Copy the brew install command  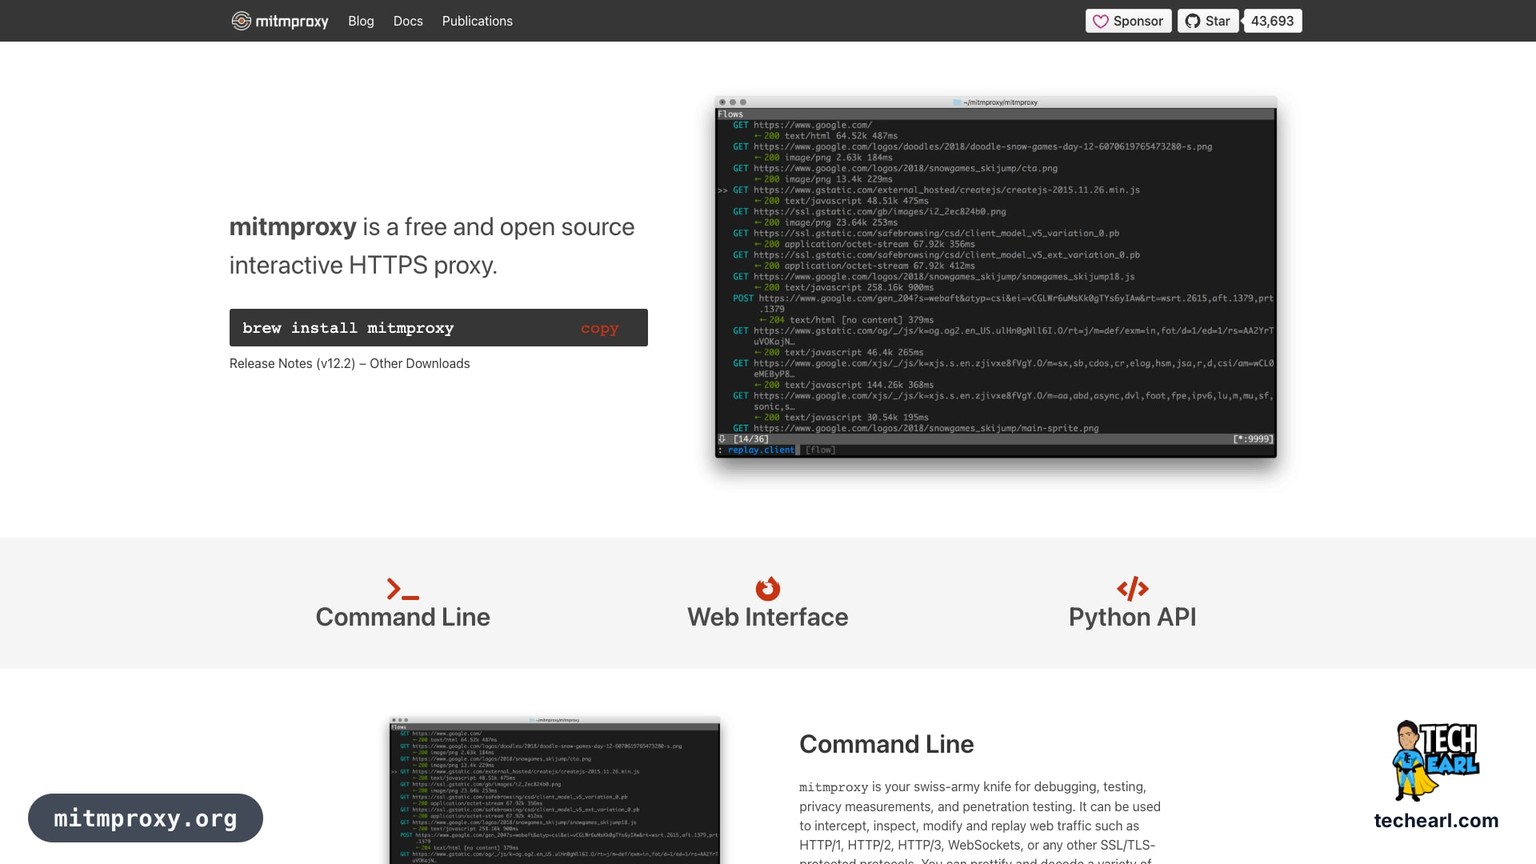point(599,328)
